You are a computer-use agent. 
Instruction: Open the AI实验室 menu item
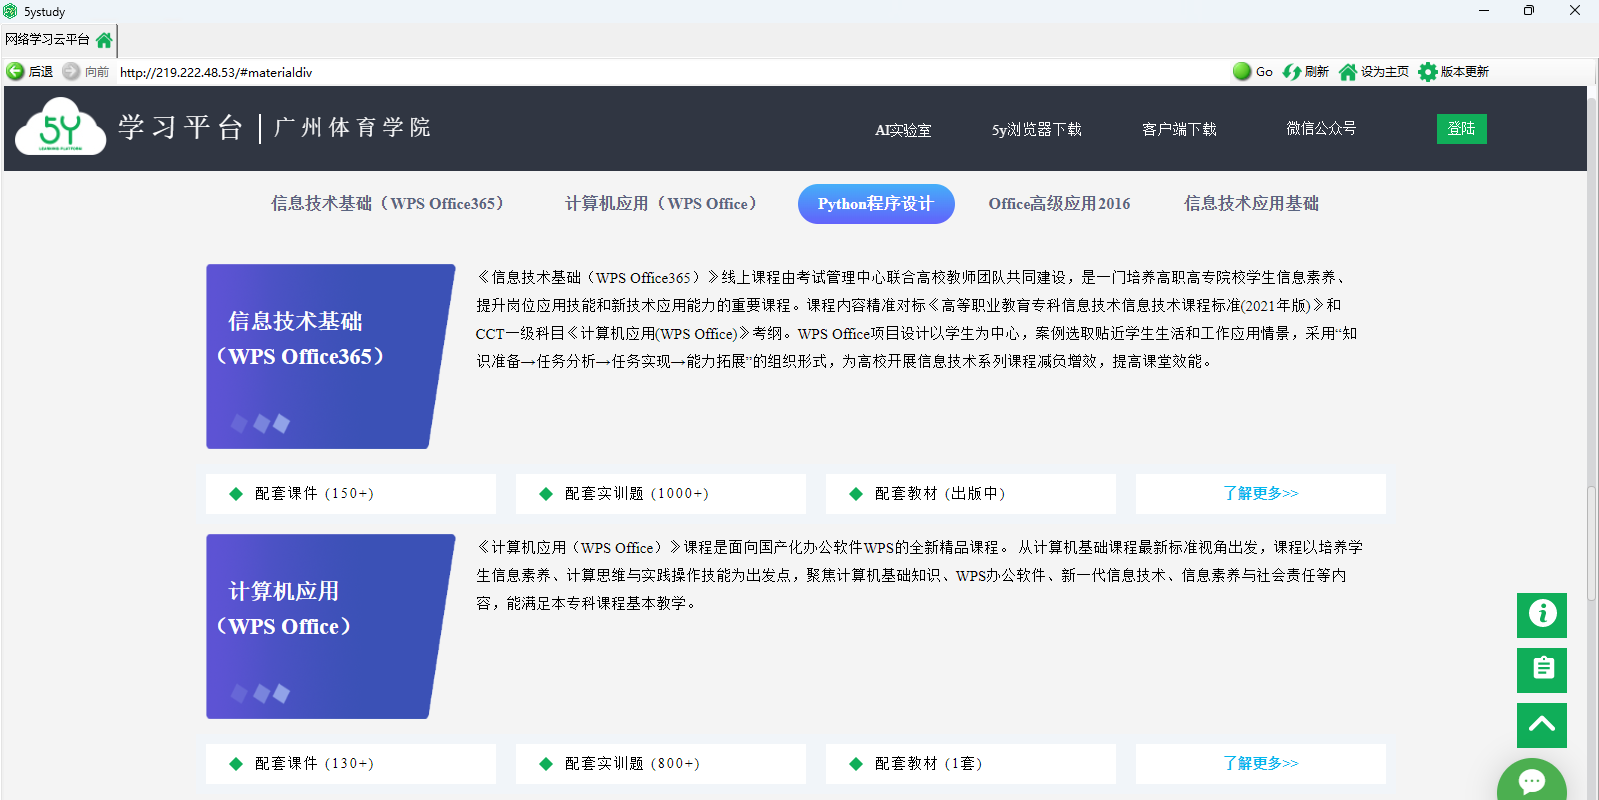pyautogui.click(x=902, y=130)
